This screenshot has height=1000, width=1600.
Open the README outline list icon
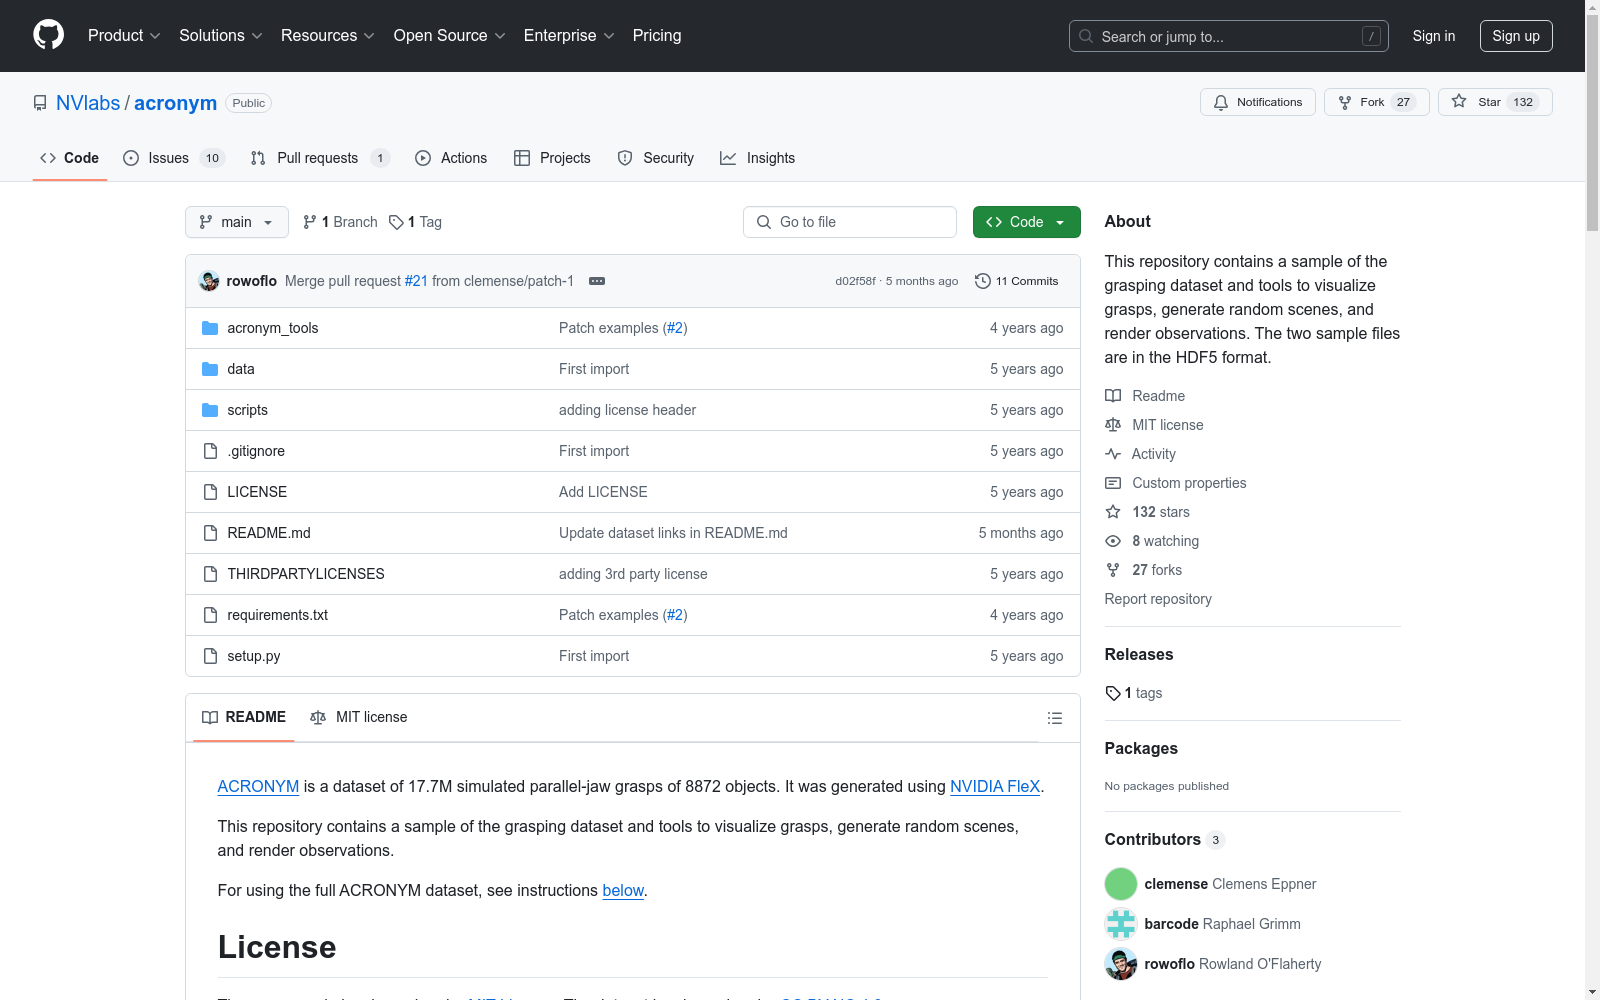(1054, 718)
